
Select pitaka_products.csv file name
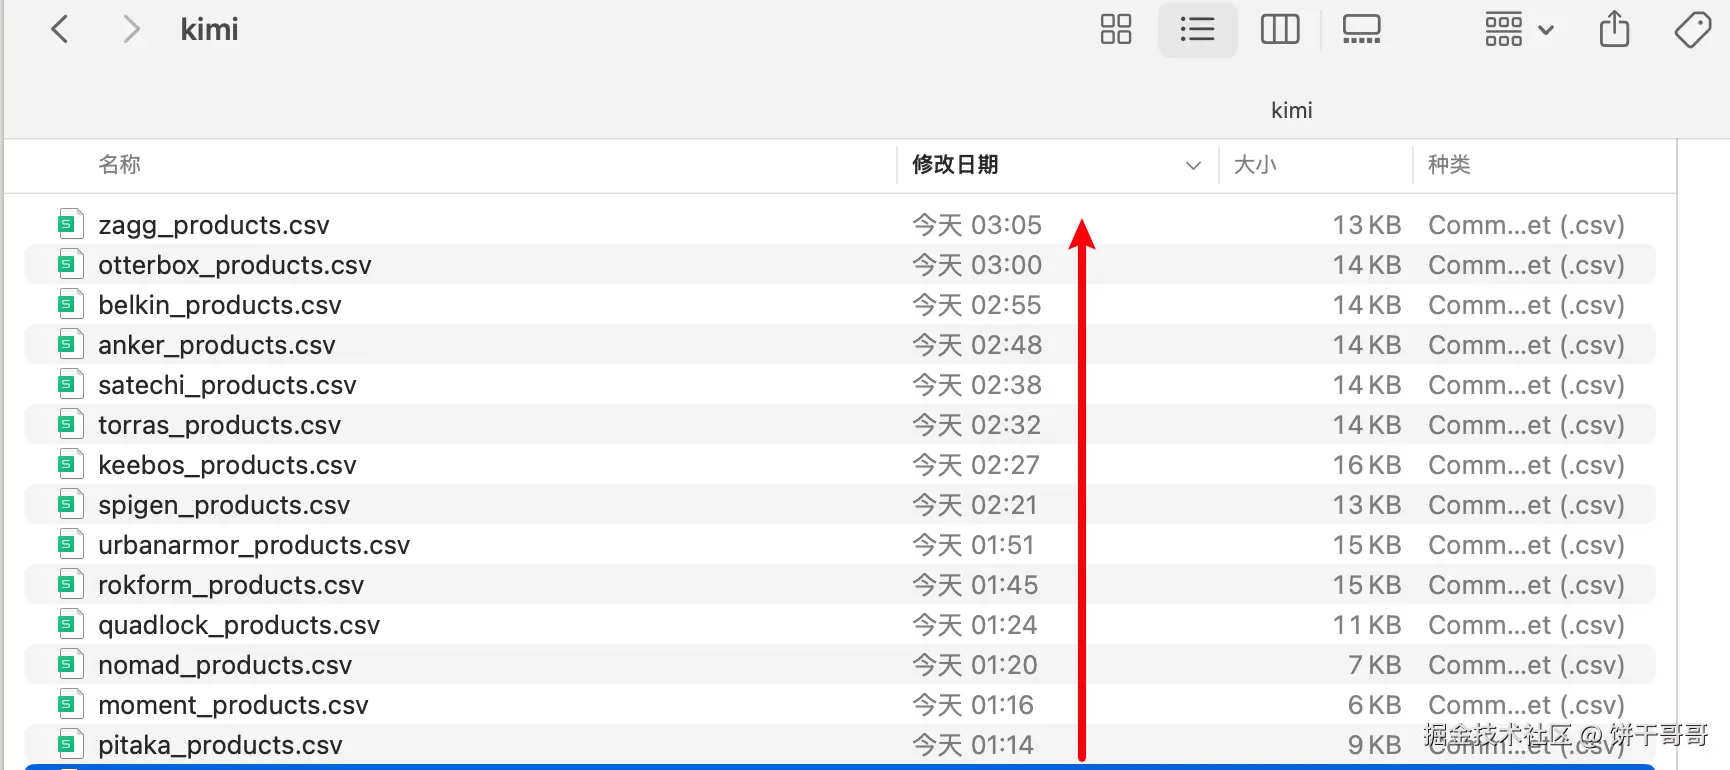tap(220, 745)
